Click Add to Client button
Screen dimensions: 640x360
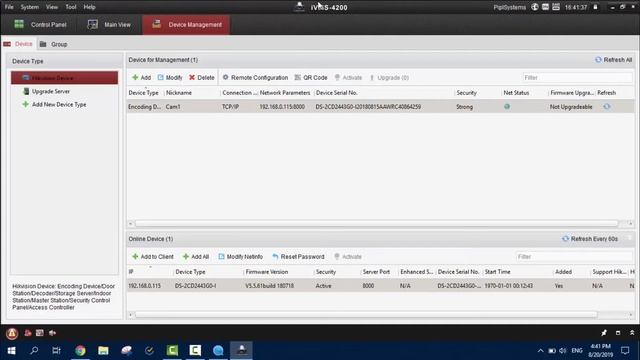click(x=153, y=257)
